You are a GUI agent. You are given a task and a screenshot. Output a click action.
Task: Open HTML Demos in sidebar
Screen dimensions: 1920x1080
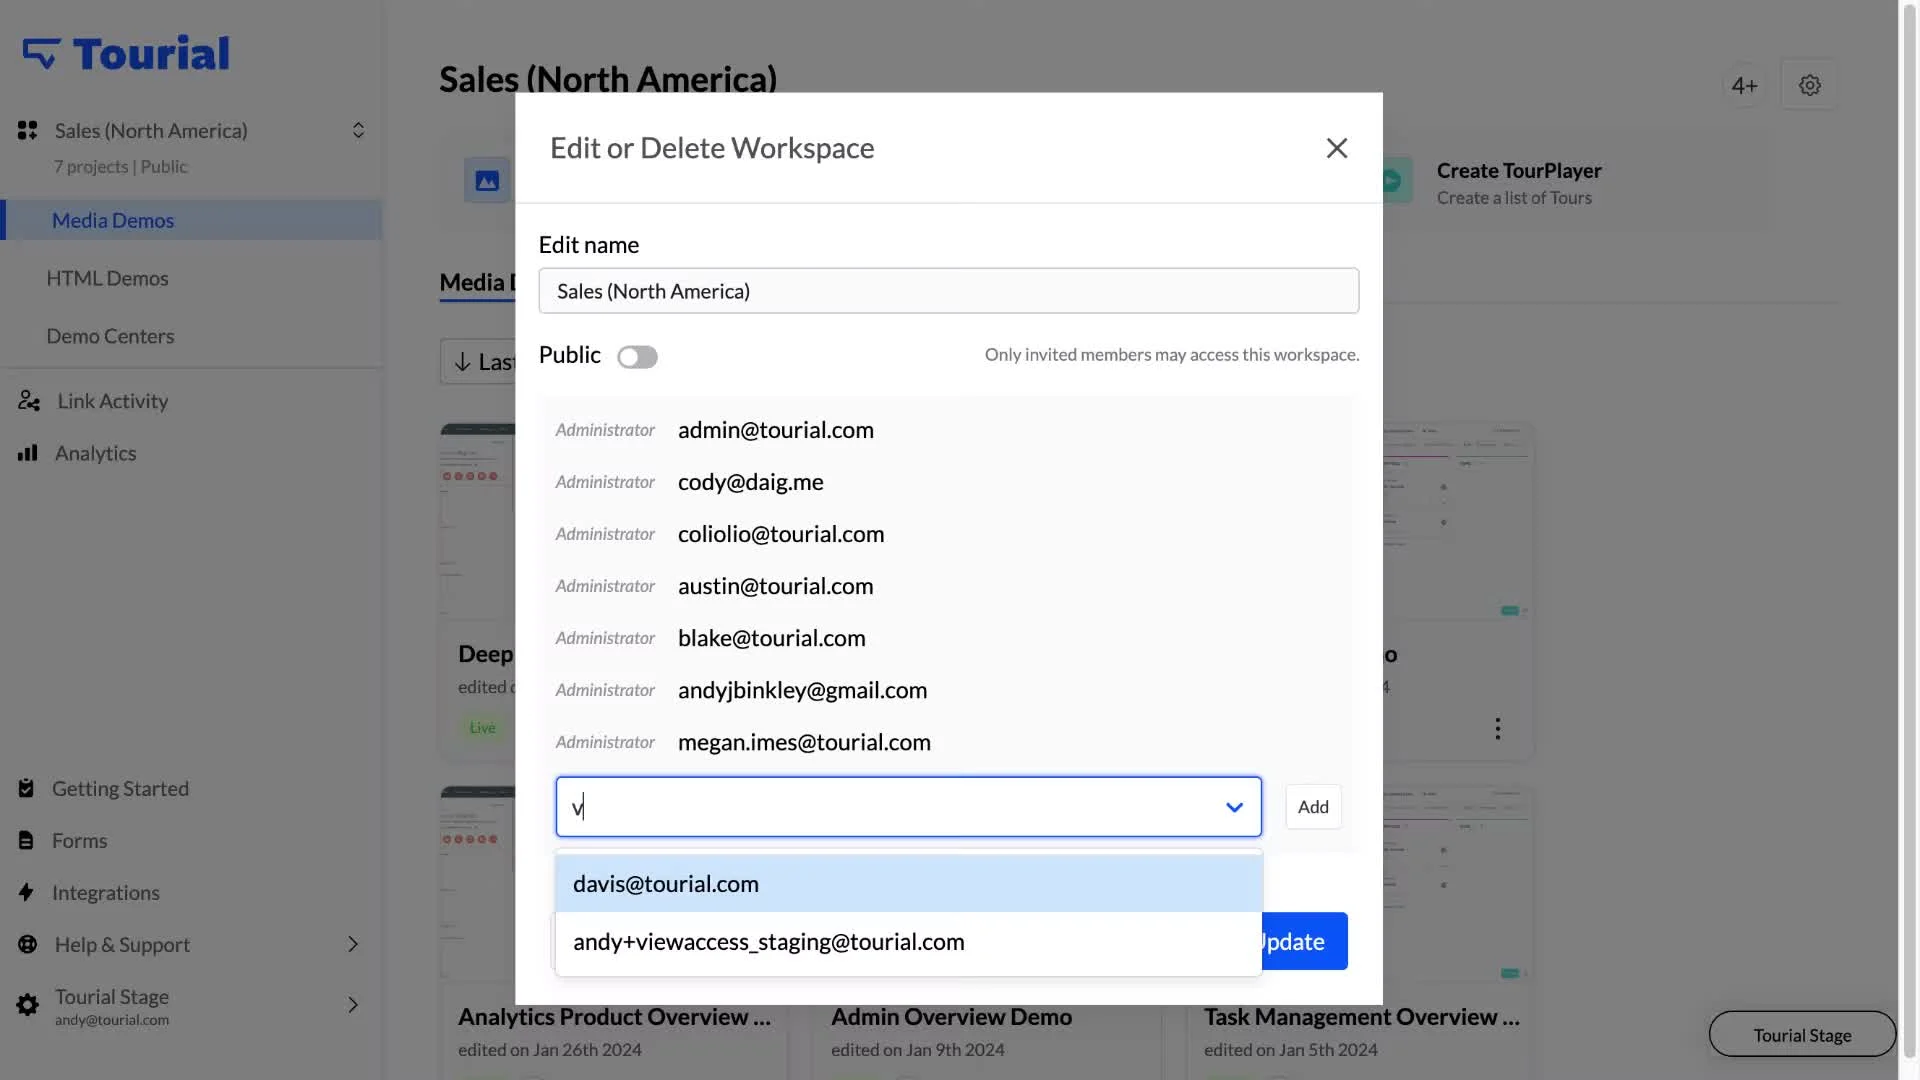click(x=107, y=279)
